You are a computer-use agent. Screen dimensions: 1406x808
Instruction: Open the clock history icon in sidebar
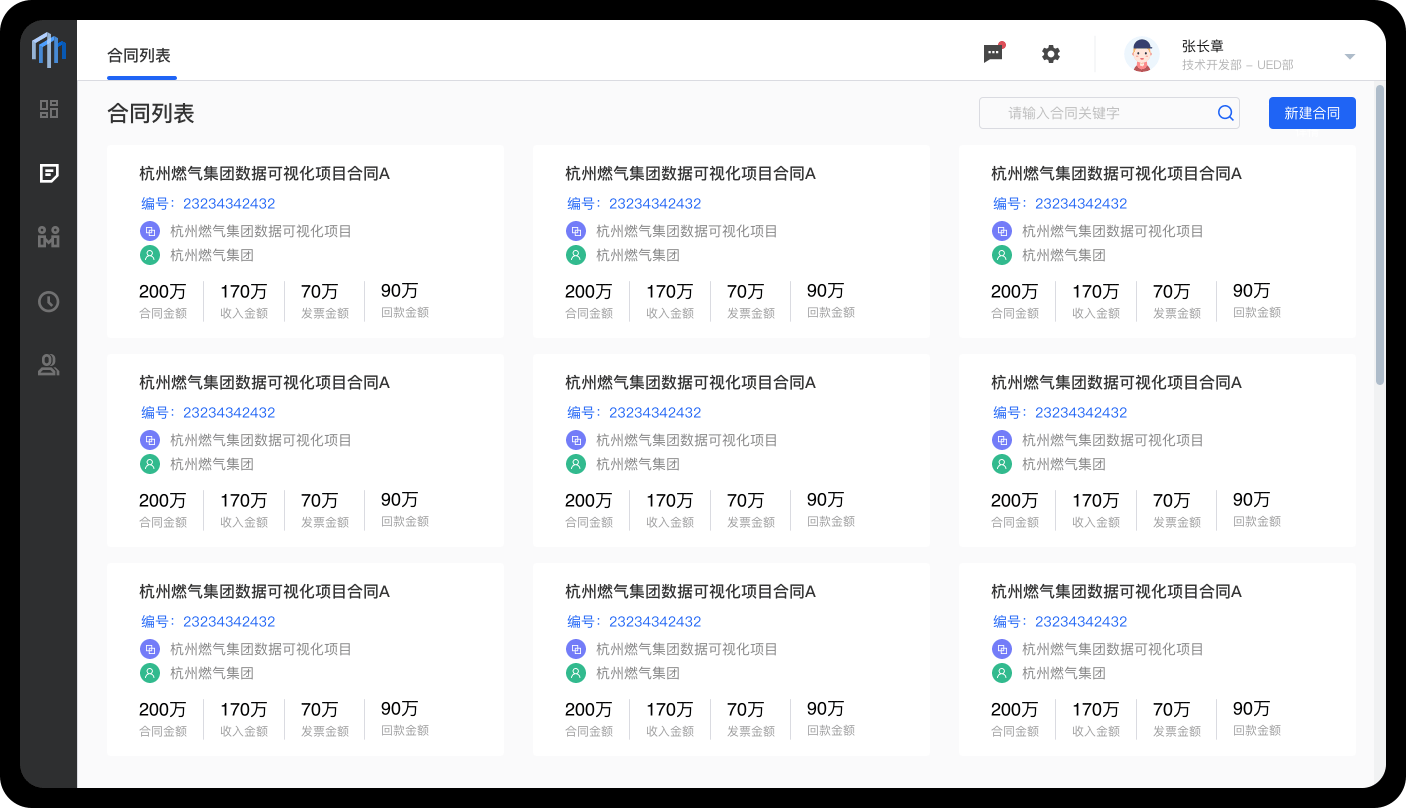coord(49,301)
